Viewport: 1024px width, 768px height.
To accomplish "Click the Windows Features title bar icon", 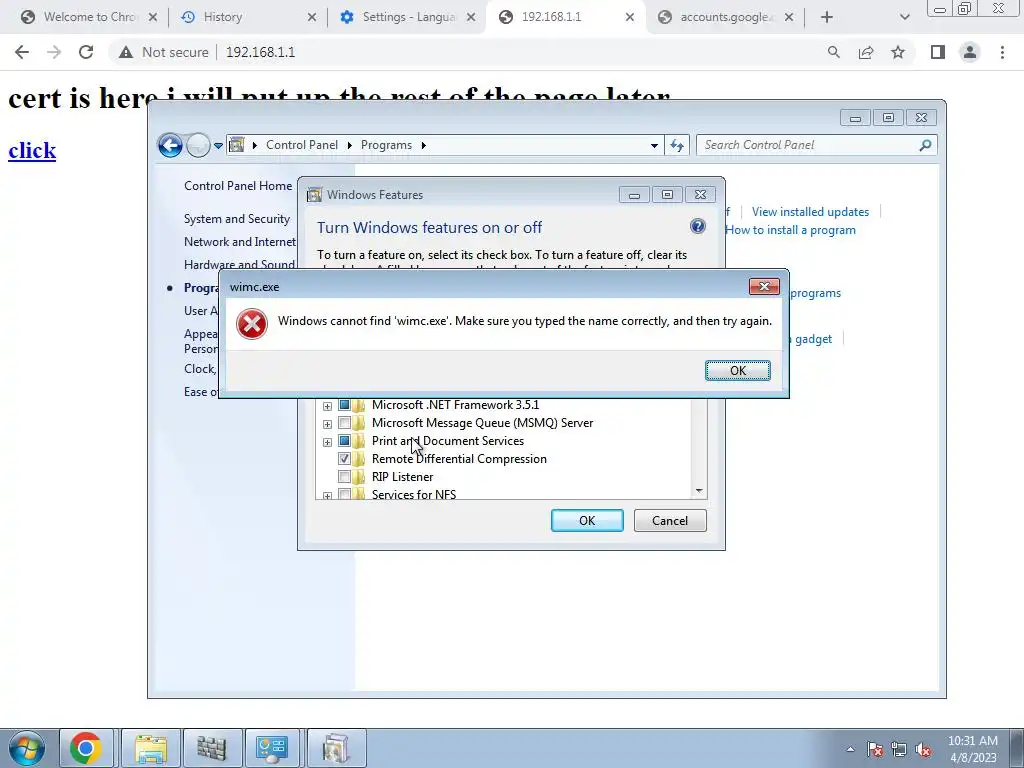I will 314,195.
